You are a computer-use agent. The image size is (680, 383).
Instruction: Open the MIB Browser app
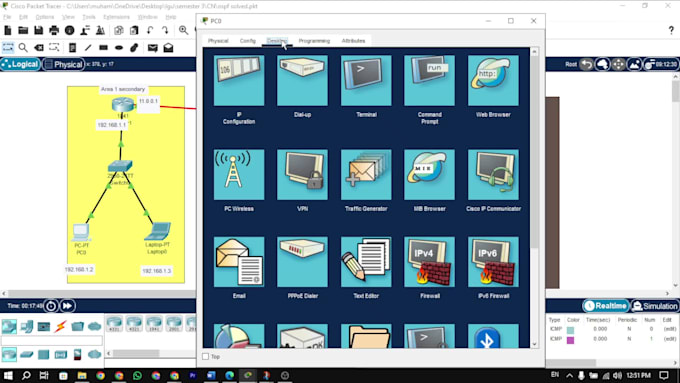[x=429, y=175]
